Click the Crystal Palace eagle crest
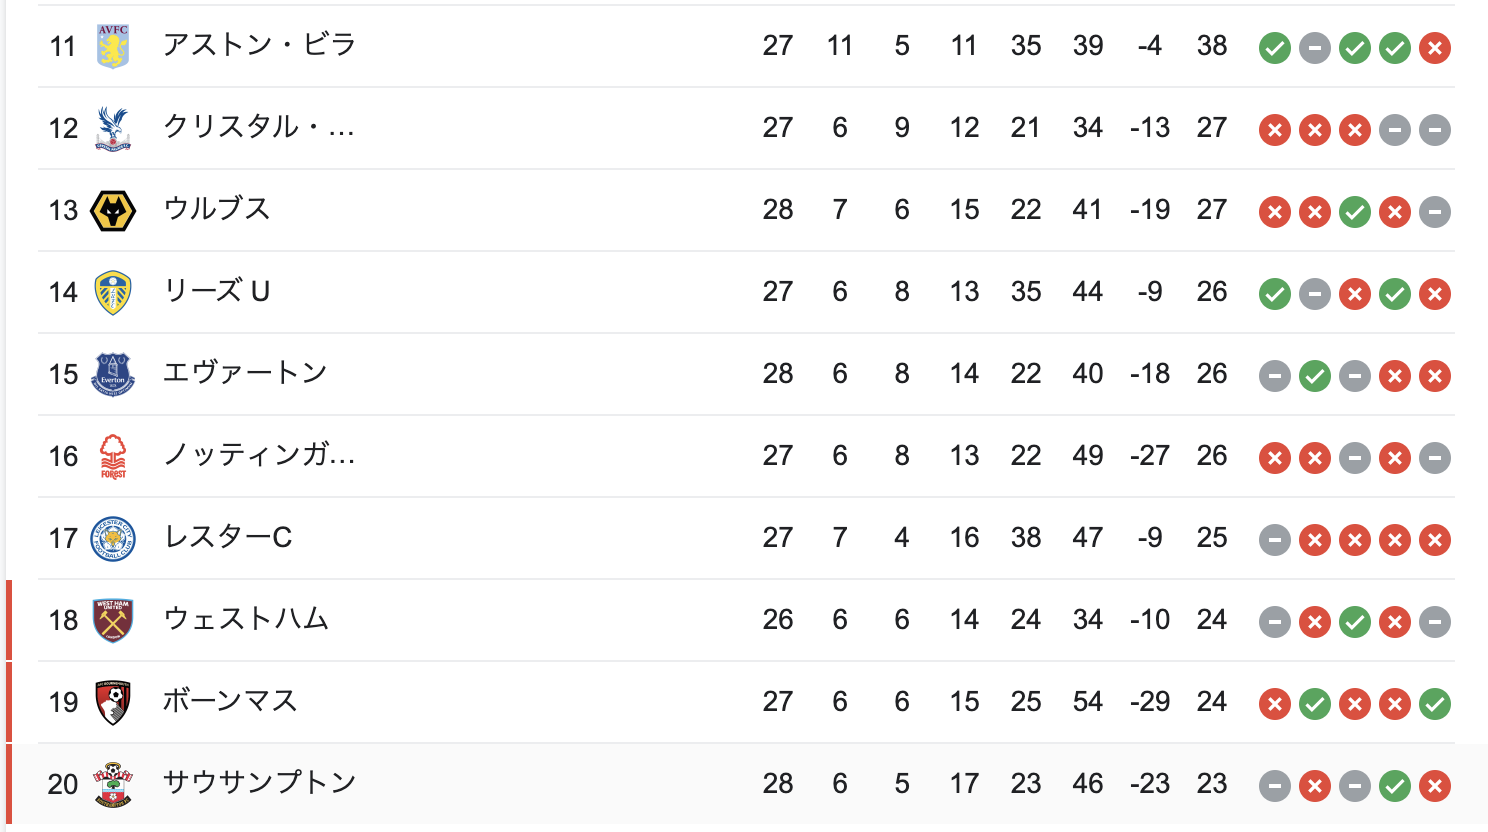Viewport: 1488px width, 832px height. pyautogui.click(x=113, y=128)
